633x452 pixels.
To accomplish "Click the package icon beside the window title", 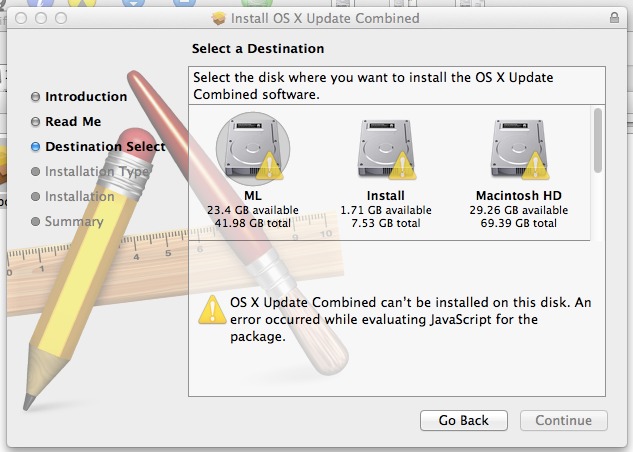I will tap(220, 18).
